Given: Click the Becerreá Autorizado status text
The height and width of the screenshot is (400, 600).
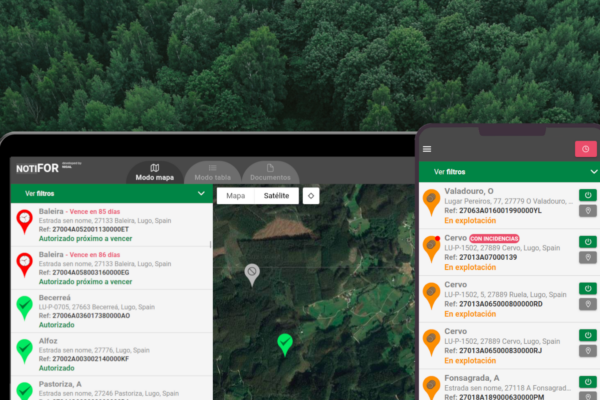Looking at the screenshot, I should 57,325.
